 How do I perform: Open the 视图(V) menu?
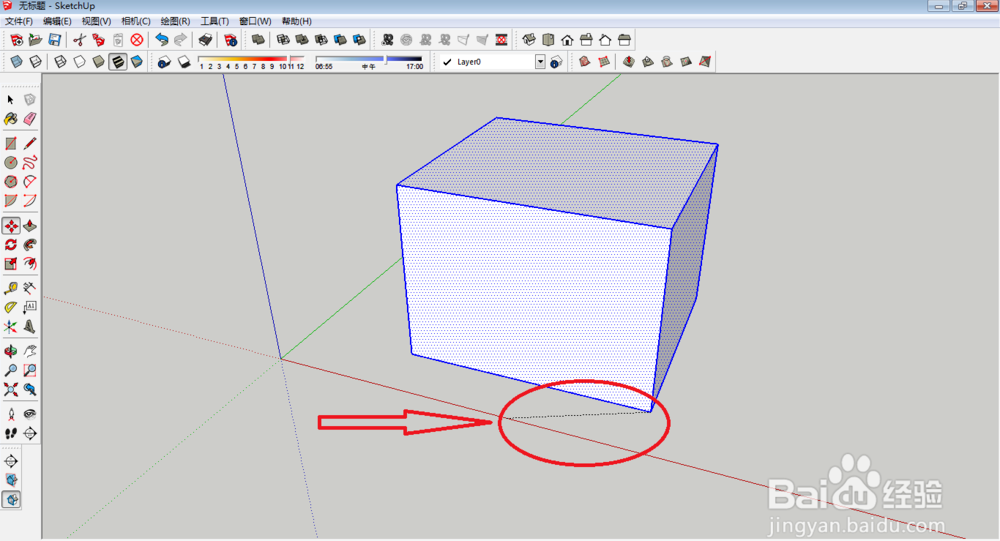tap(96, 21)
